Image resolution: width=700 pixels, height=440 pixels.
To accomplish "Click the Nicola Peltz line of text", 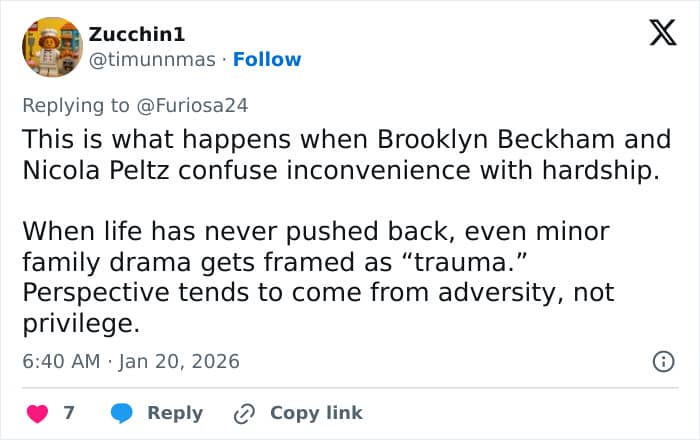I will [340, 169].
